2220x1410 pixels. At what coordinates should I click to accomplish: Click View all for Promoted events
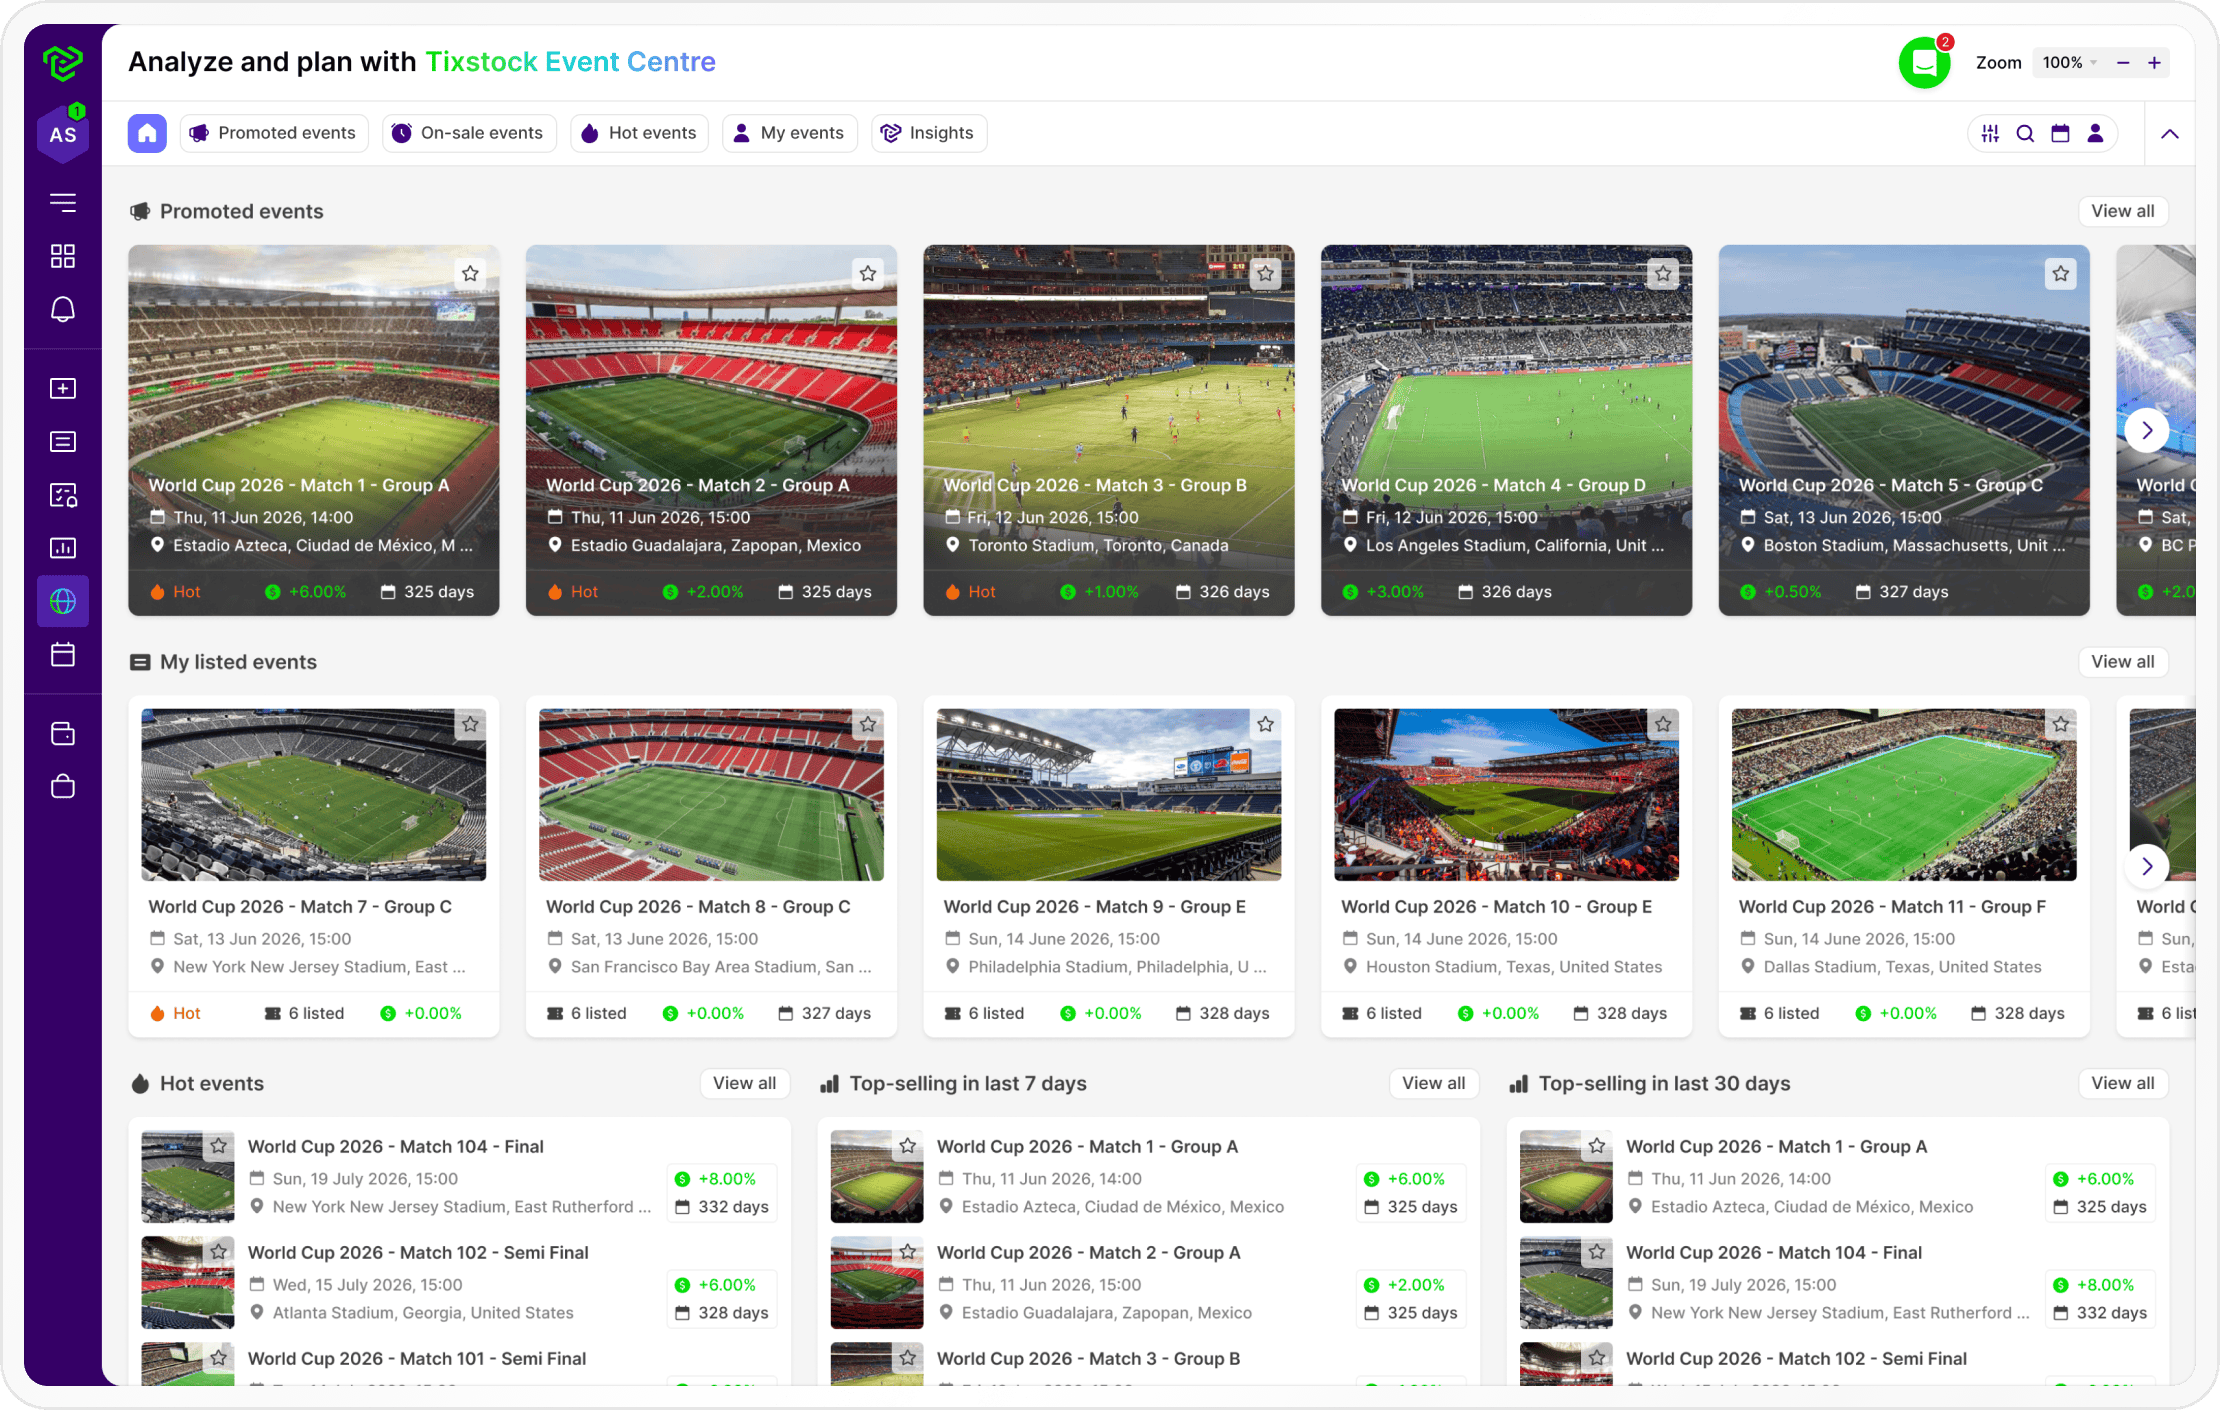click(2123, 211)
